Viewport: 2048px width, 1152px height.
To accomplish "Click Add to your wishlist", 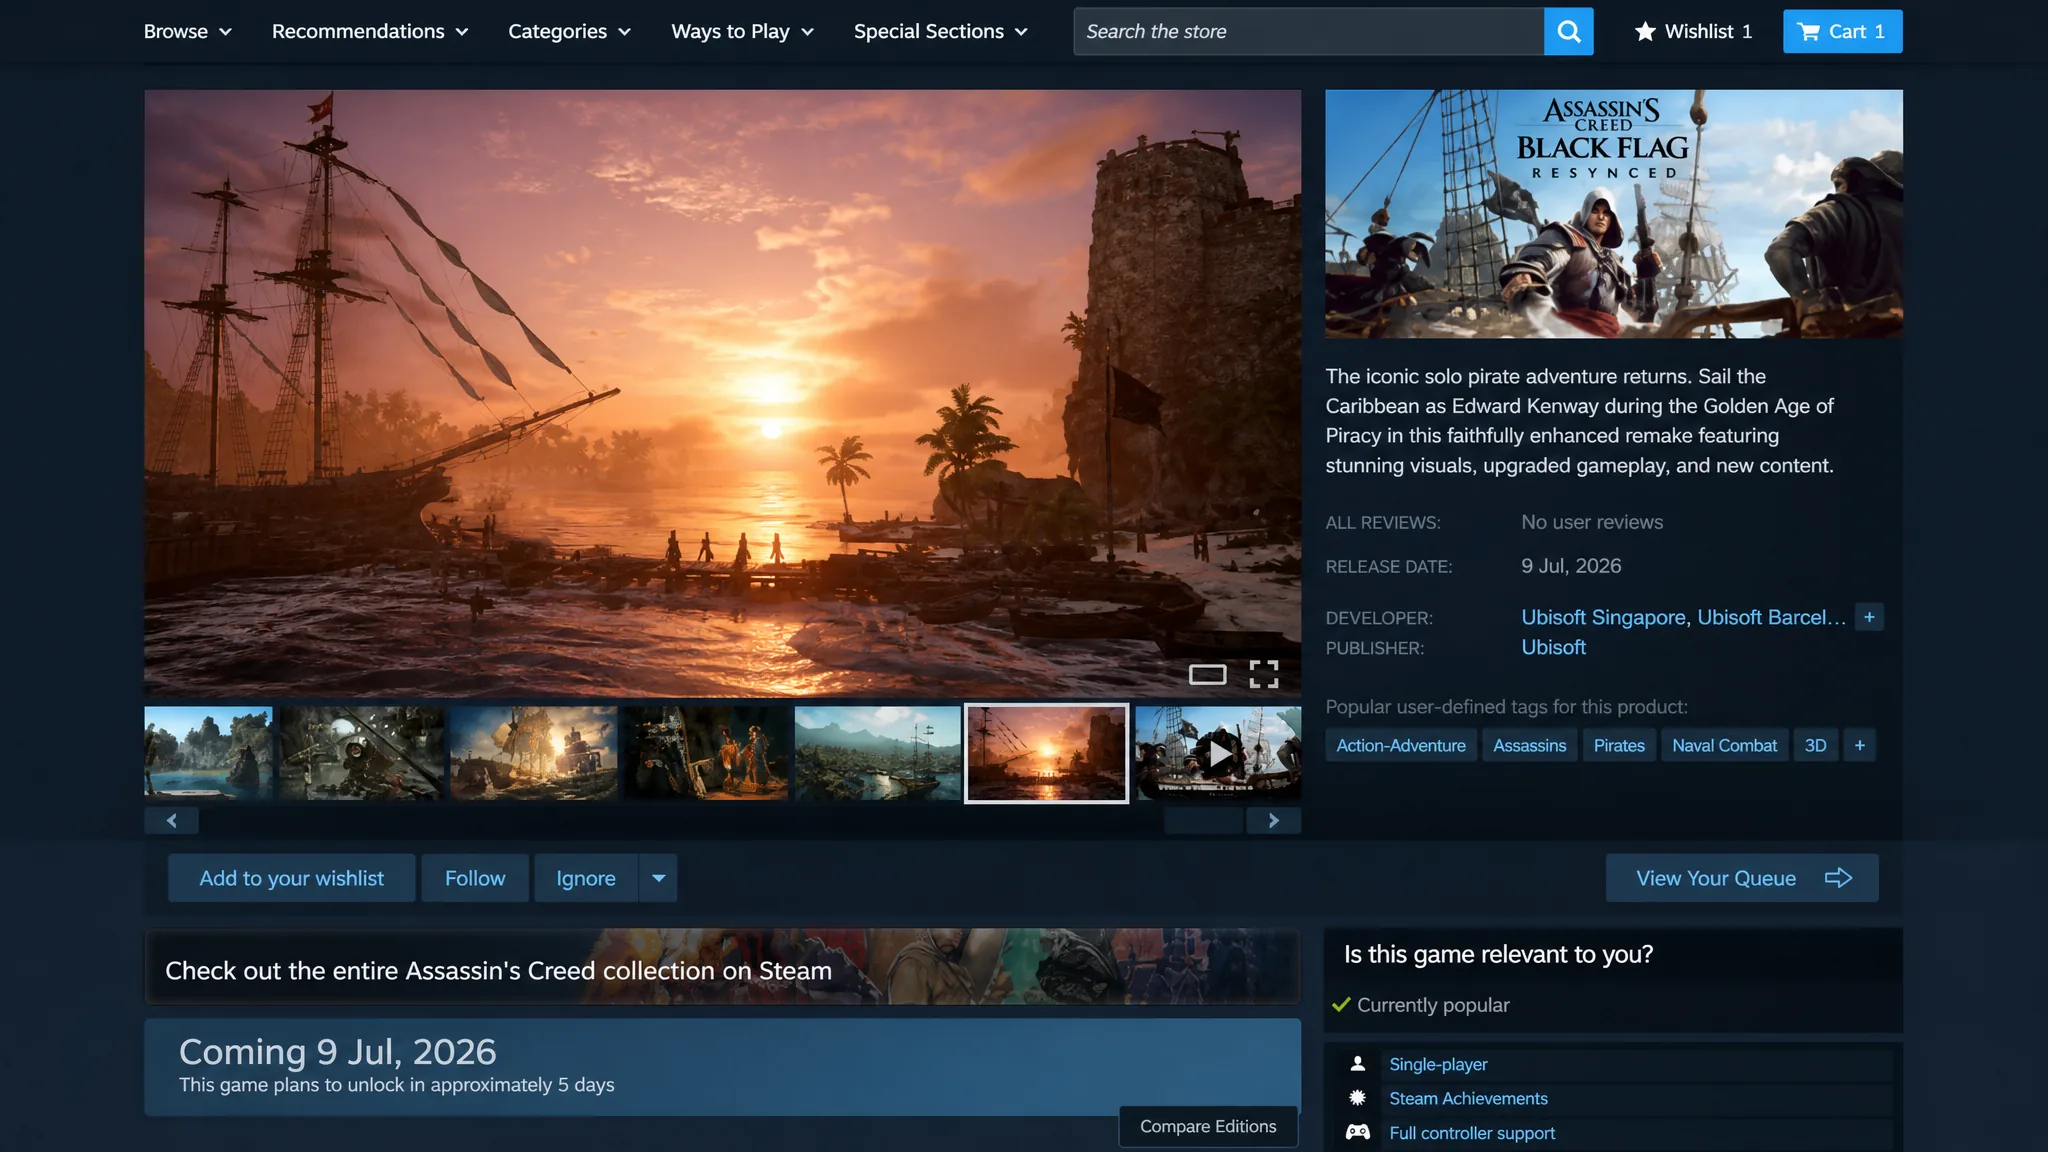I will click(291, 878).
